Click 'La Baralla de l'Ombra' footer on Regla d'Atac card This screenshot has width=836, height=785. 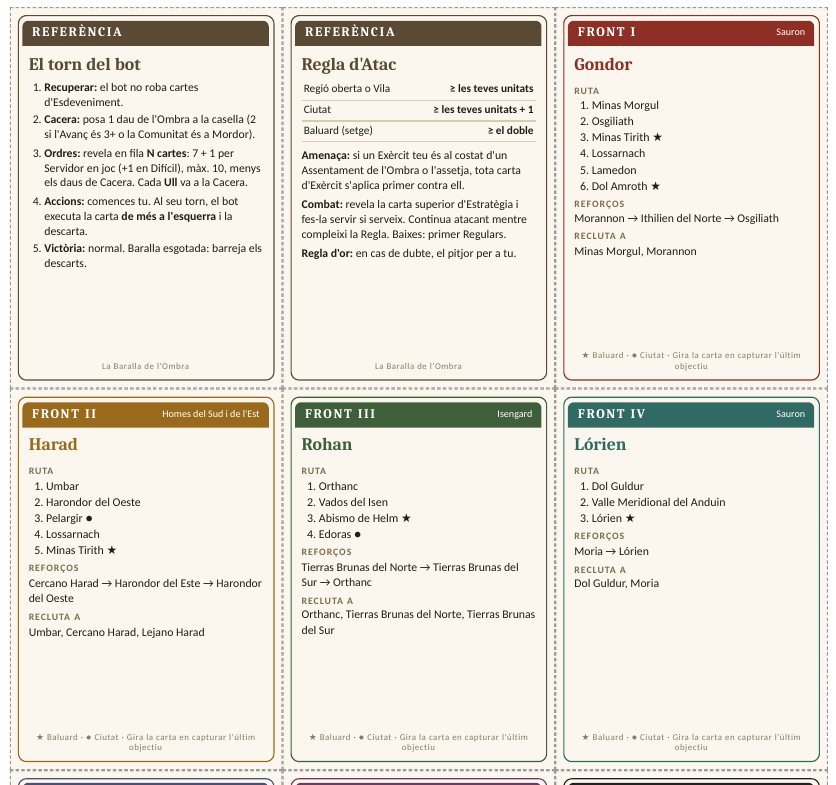[418, 366]
